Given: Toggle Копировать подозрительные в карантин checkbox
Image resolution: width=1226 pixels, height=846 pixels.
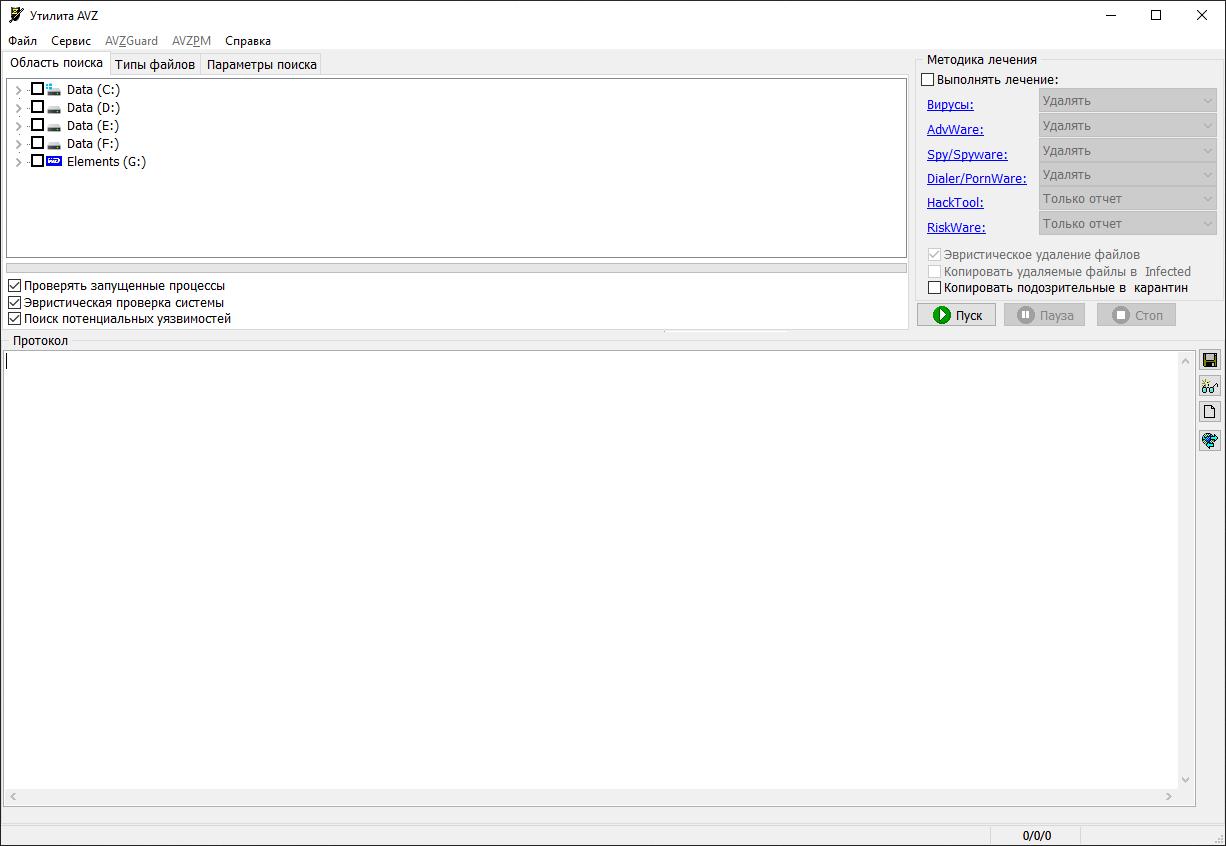Looking at the screenshot, I should [x=935, y=288].
